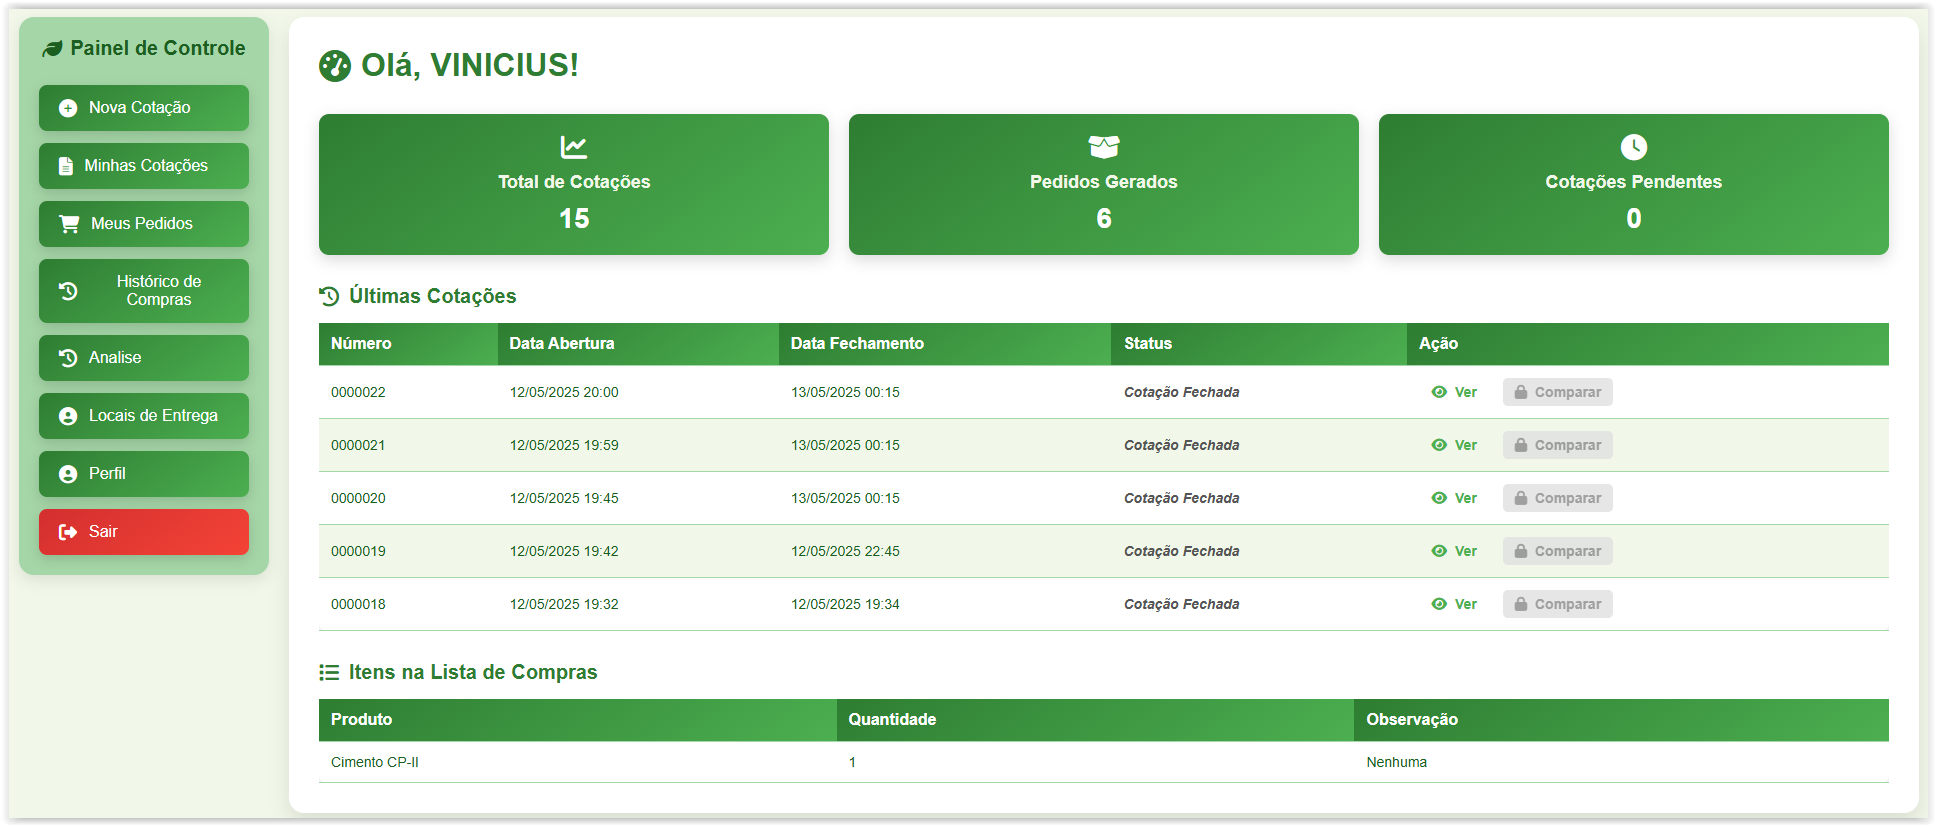Click the eye icon for quotation 0000022
This screenshot has width=1936, height=826.
tap(1439, 392)
